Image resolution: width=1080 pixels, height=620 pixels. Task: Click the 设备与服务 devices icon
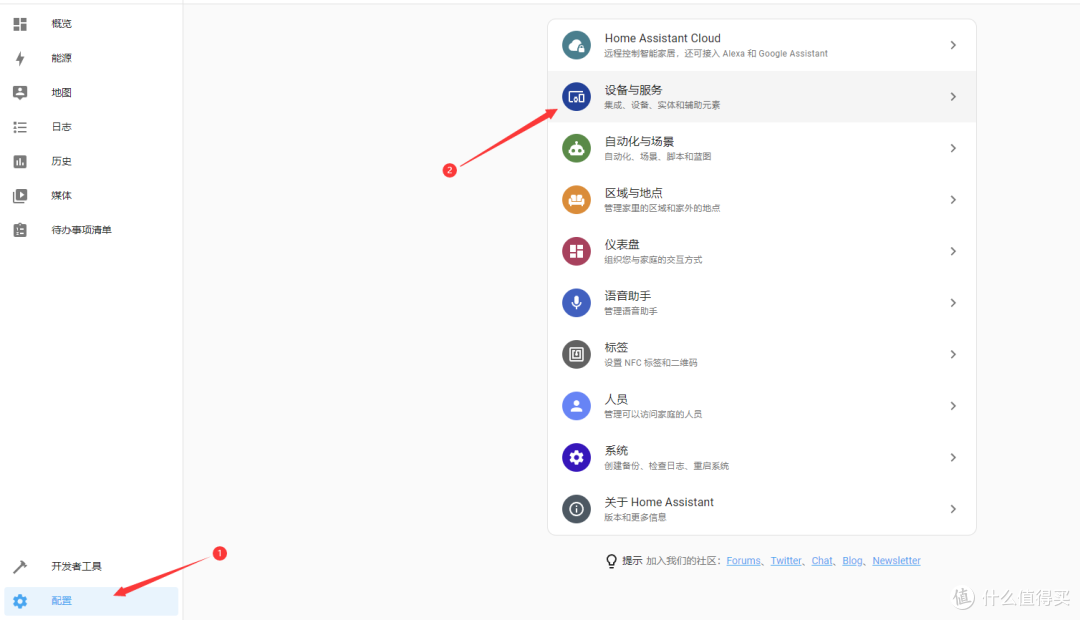577,97
